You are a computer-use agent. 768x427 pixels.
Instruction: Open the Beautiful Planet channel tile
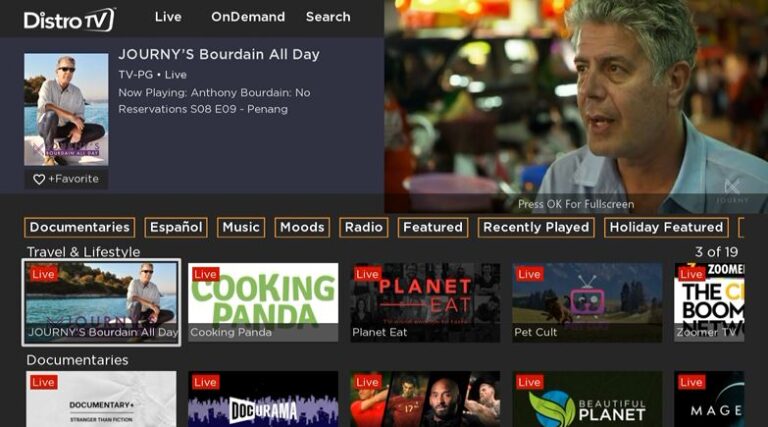587,399
